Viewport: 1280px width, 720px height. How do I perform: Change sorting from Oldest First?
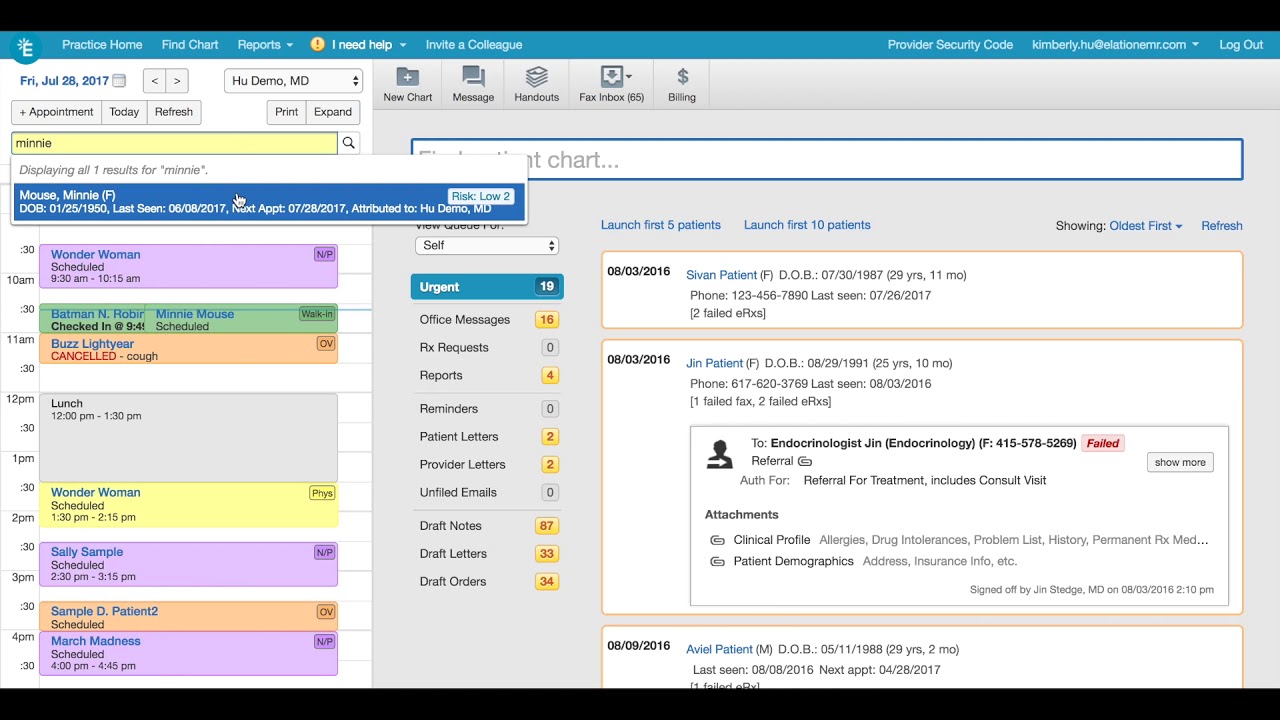[x=1145, y=226]
